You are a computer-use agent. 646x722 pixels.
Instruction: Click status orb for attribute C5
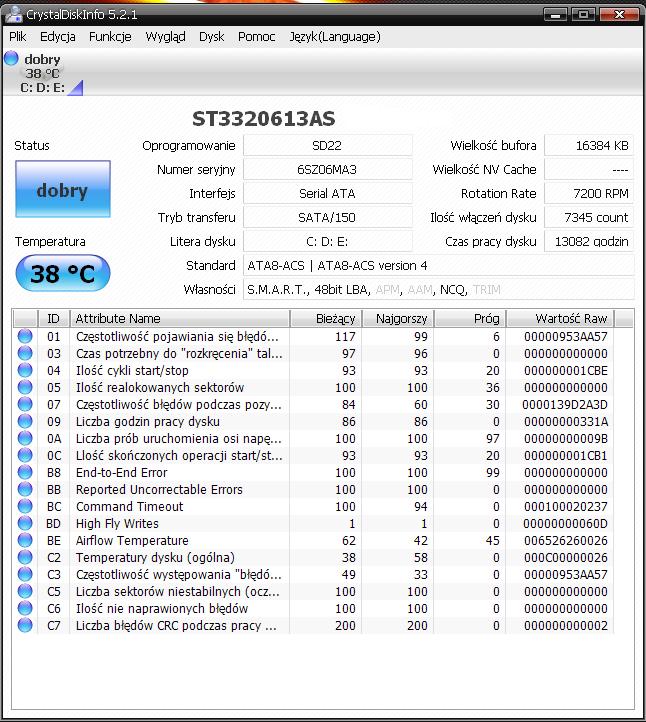25,592
